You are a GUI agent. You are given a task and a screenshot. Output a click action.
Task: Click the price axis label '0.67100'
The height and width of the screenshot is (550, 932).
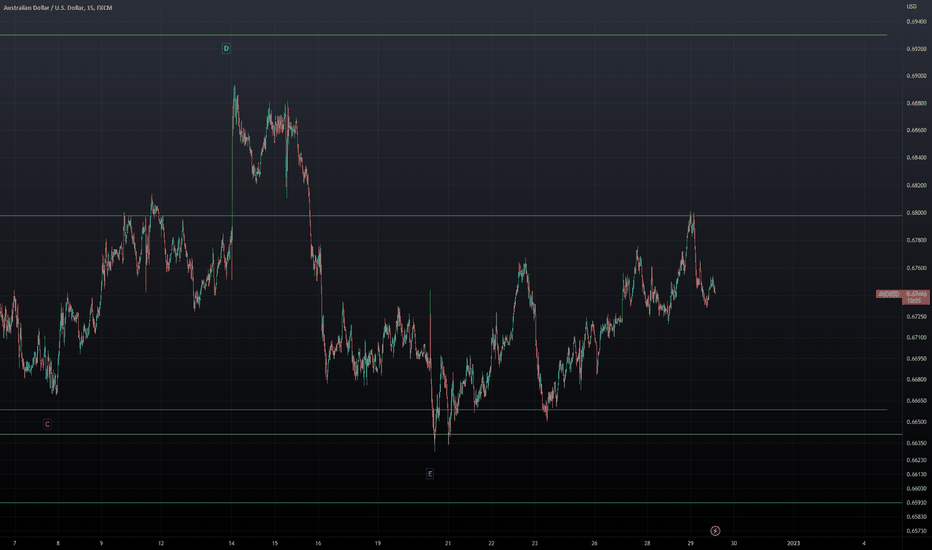[x=916, y=338]
